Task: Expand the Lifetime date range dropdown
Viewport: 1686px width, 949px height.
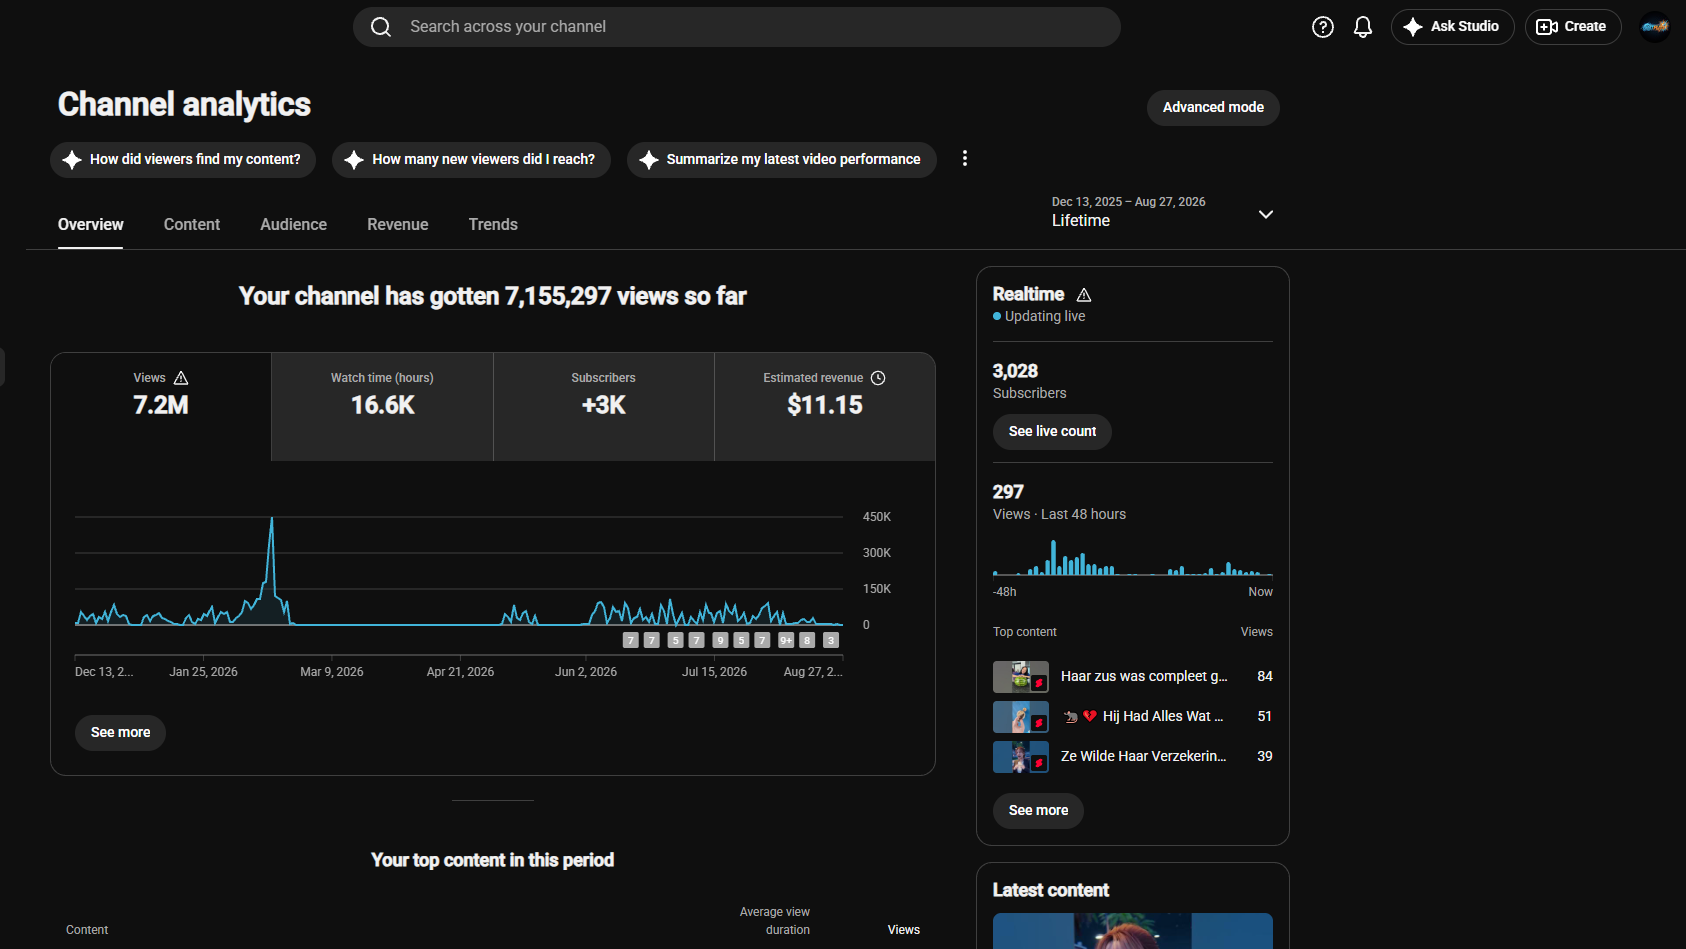Action: [x=1162, y=212]
